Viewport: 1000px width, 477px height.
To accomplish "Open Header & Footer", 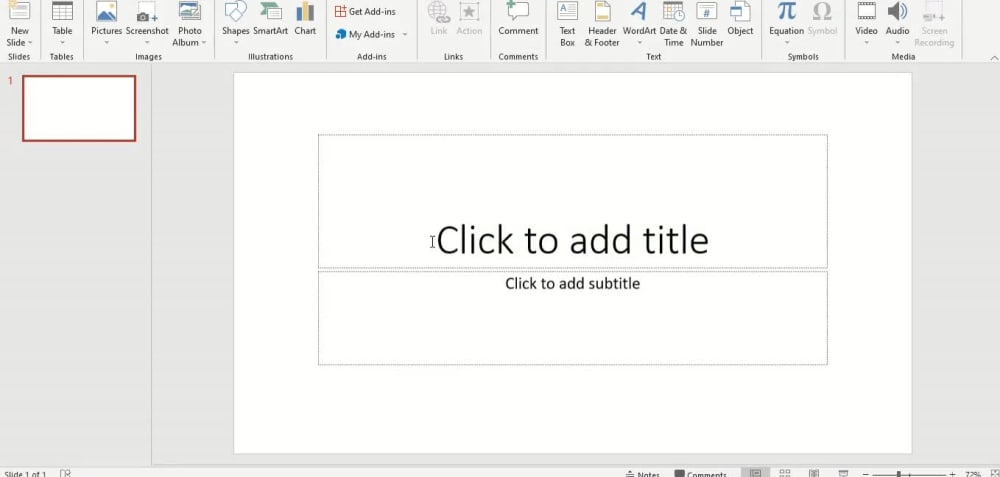I will [x=602, y=26].
